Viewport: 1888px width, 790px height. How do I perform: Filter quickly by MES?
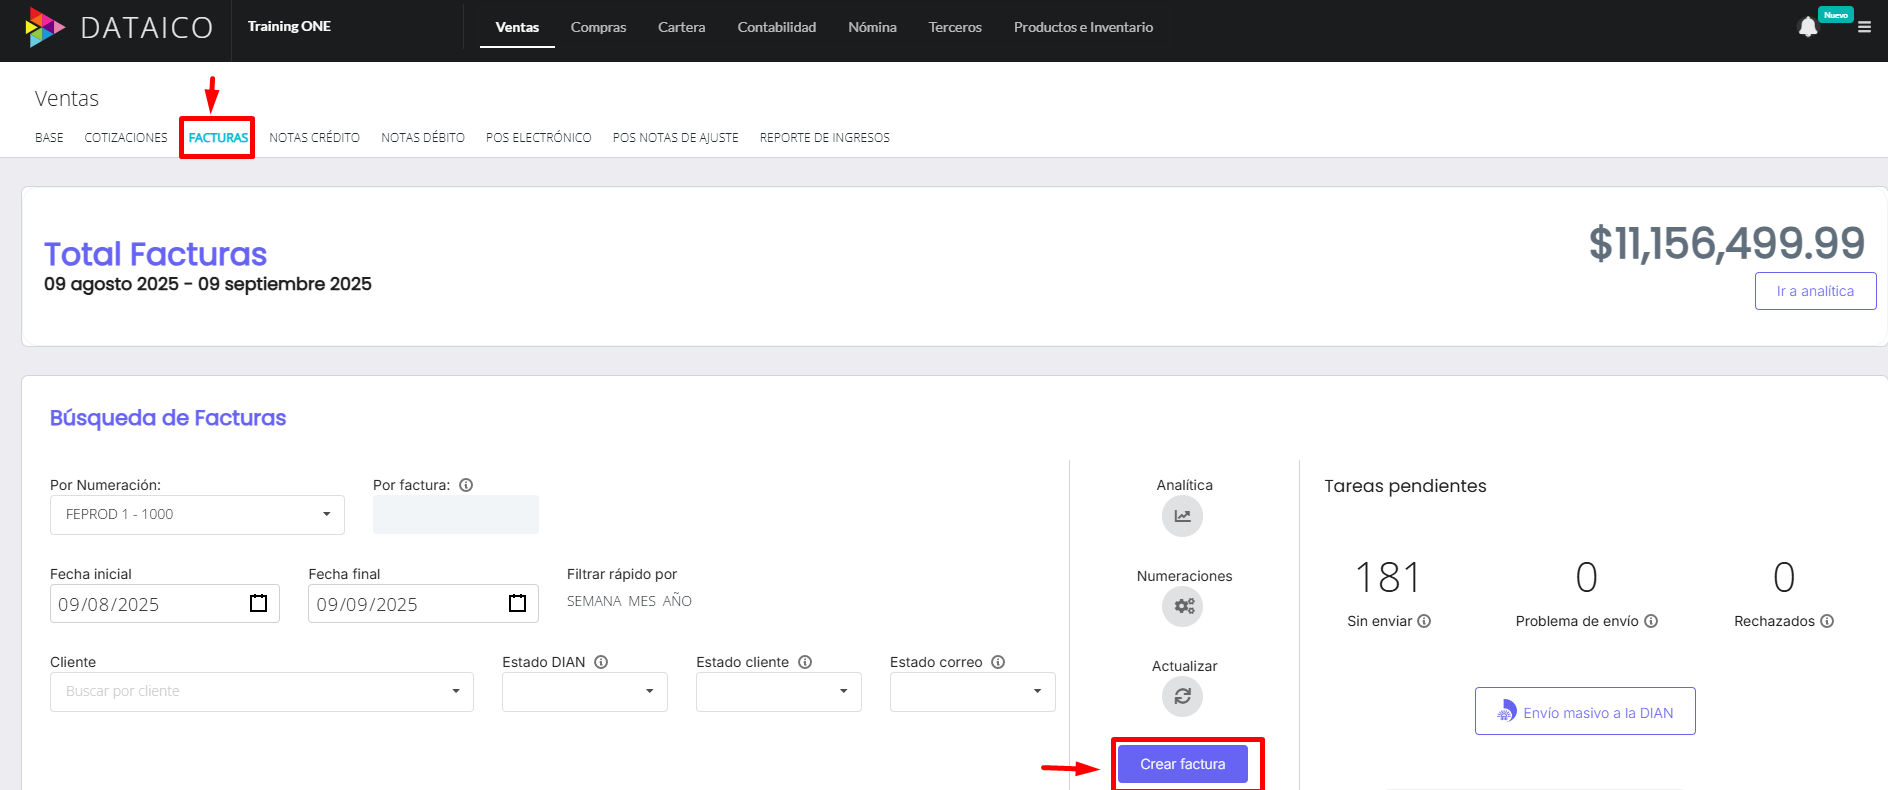coord(641,601)
